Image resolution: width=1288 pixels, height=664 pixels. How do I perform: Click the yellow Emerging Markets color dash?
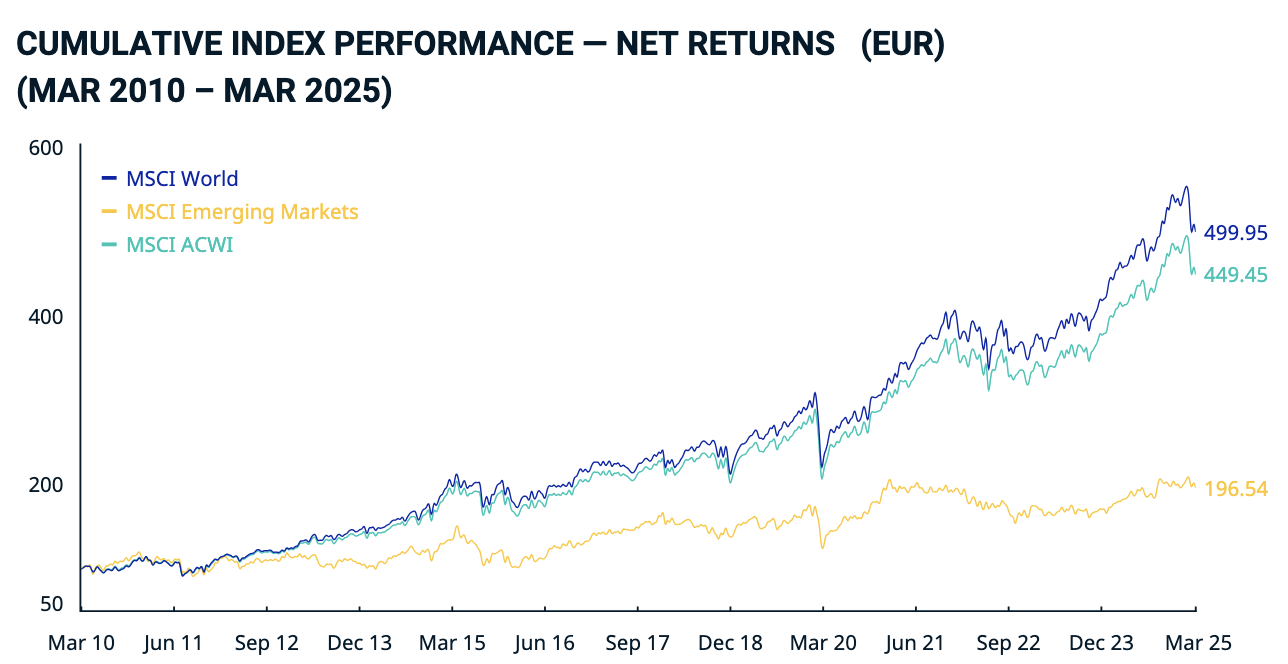[x=109, y=212]
